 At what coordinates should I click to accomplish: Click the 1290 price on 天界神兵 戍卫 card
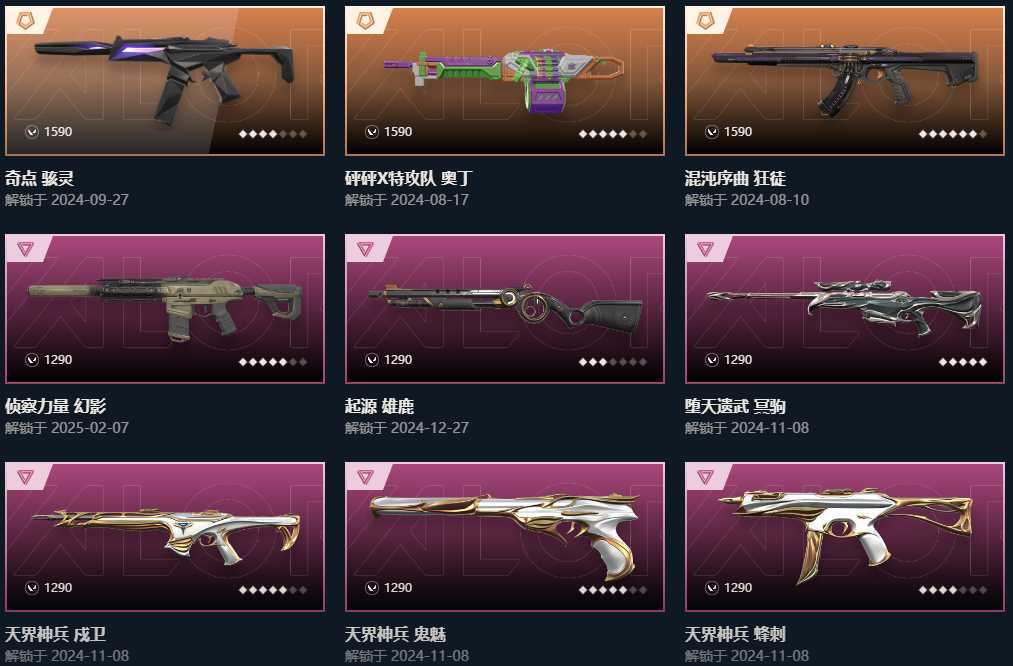click(58, 587)
